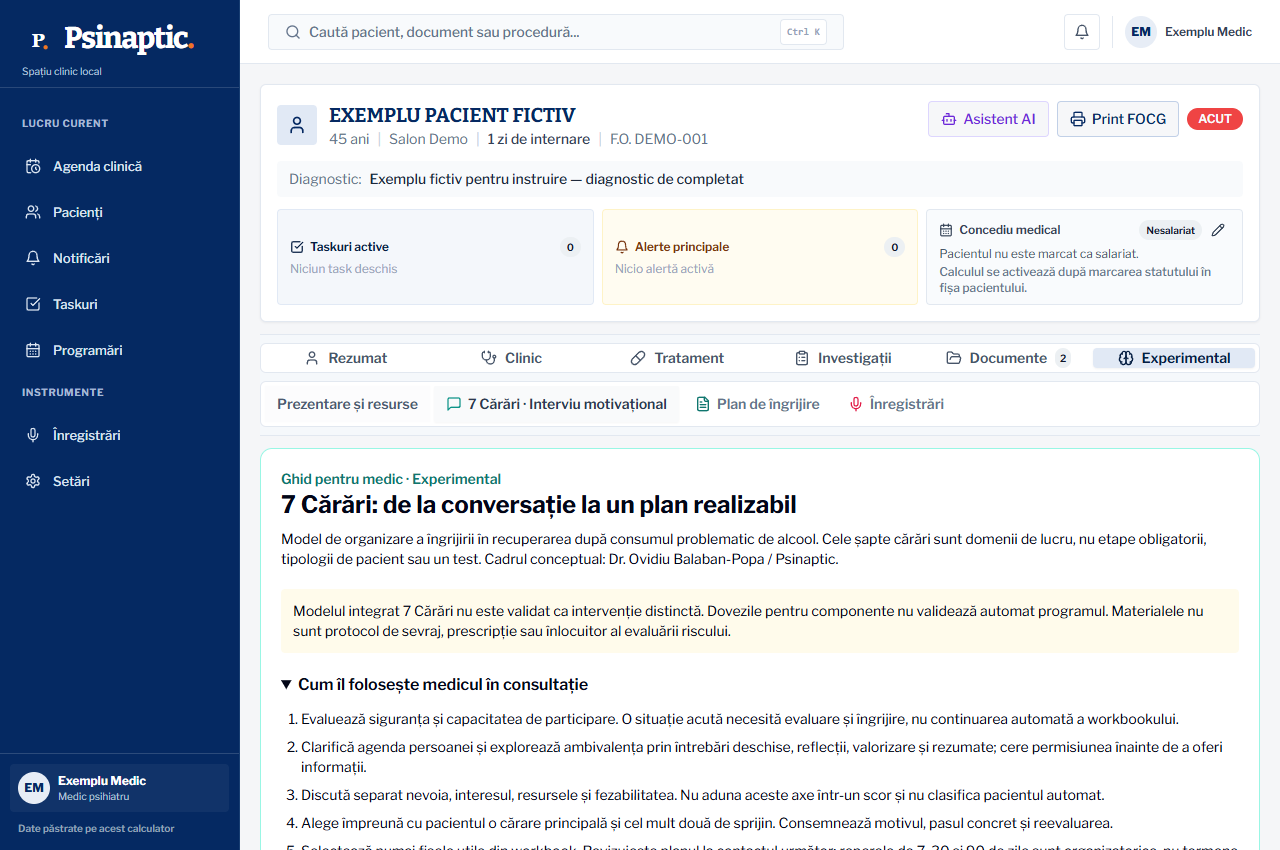
Task: Open Înregistrări in the sidebar
Action: [x=120, y=435]
